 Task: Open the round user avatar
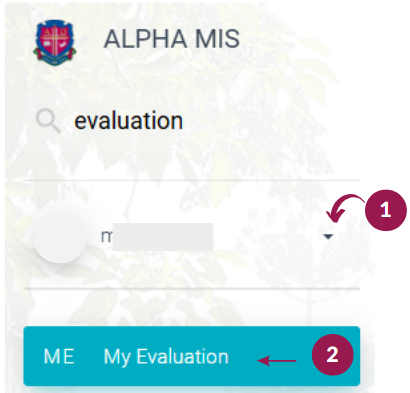[60, 237]
